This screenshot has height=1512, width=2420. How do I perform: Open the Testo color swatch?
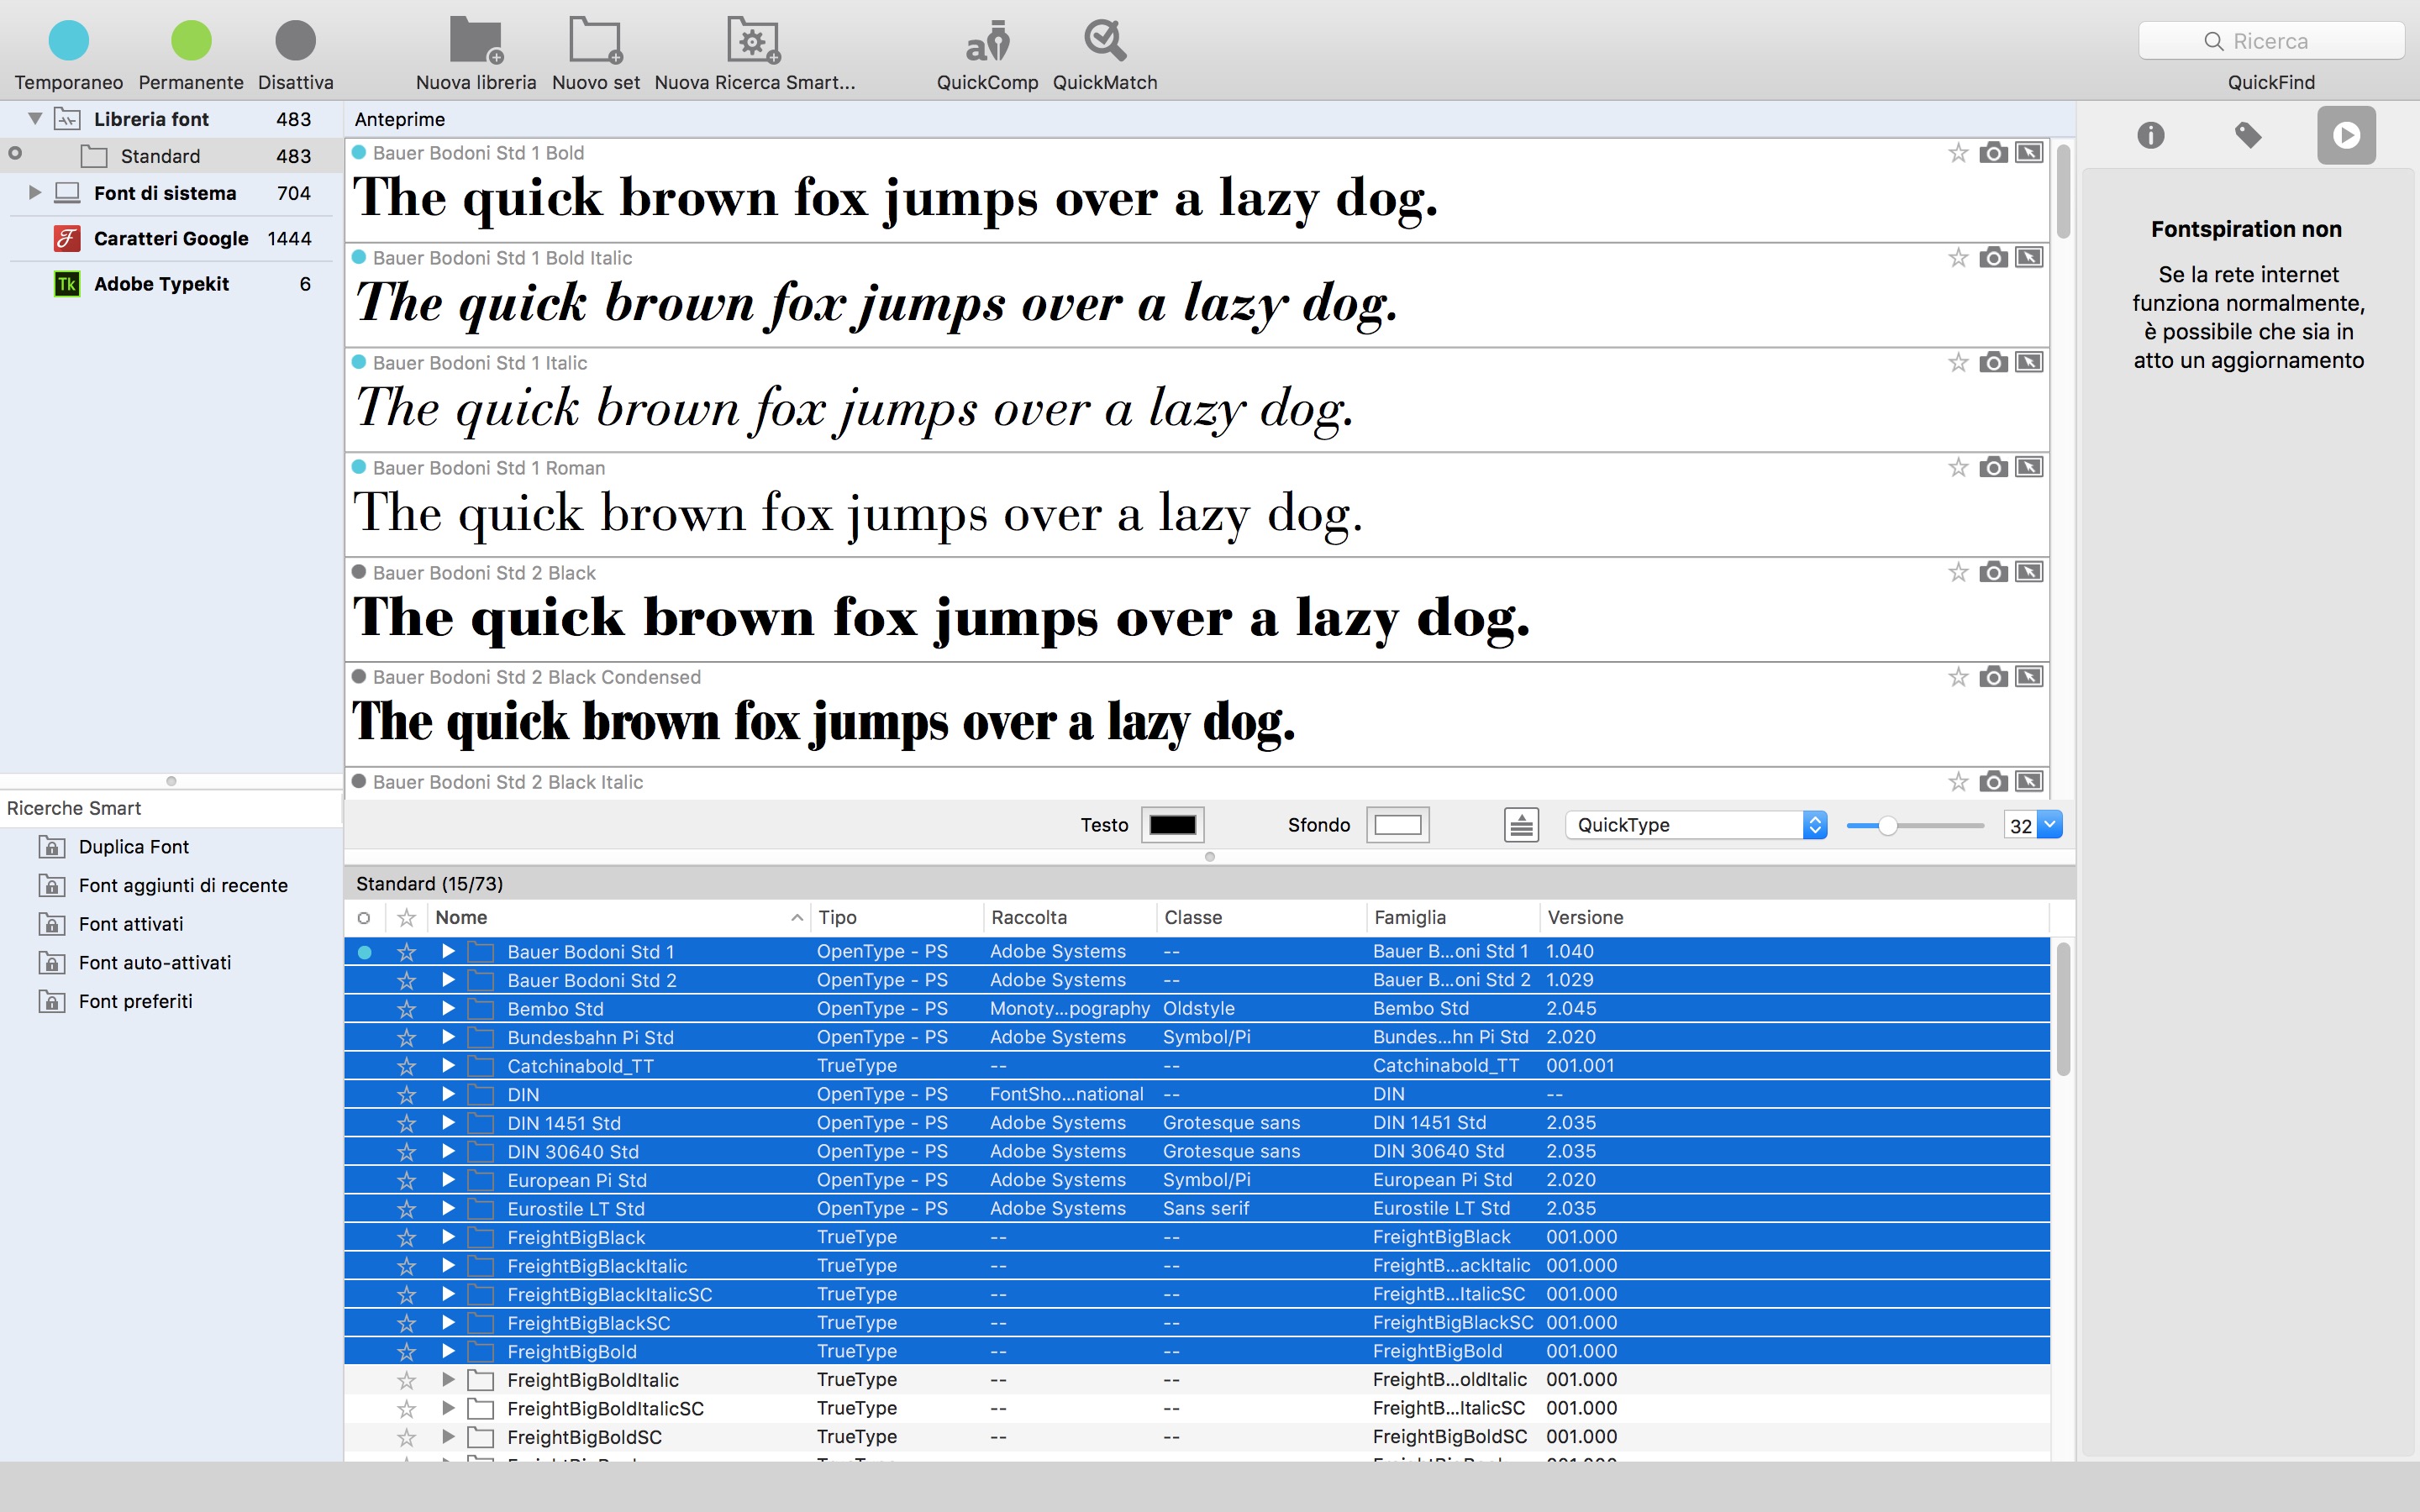click(x=1172, y=825)
